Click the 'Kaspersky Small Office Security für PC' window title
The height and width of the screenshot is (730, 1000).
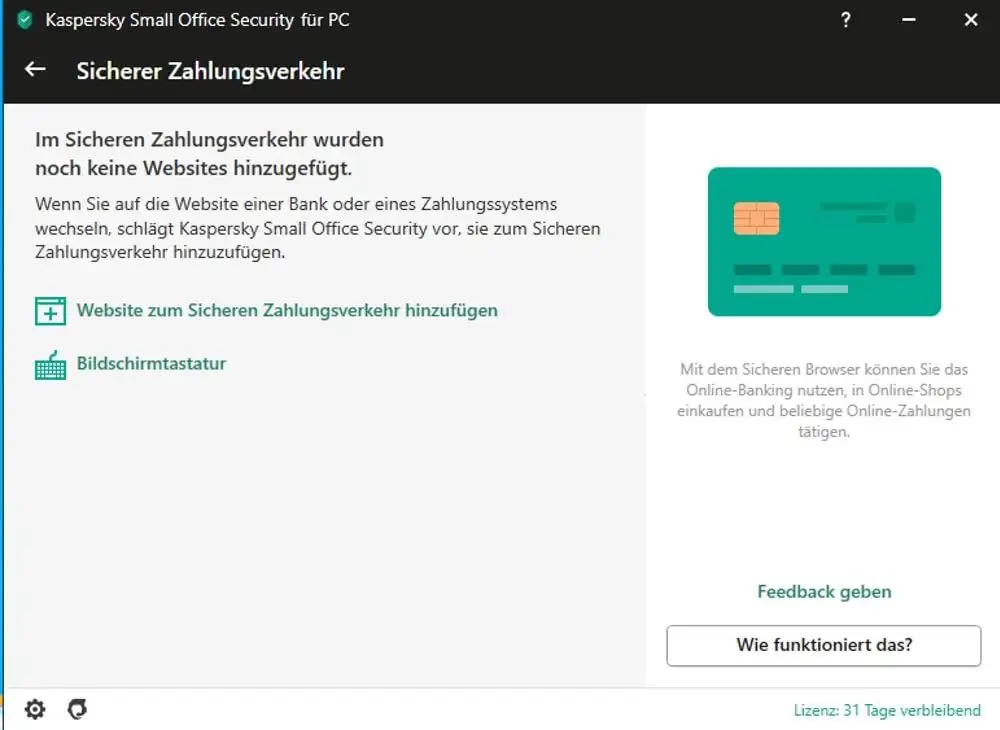click(197, 20)
